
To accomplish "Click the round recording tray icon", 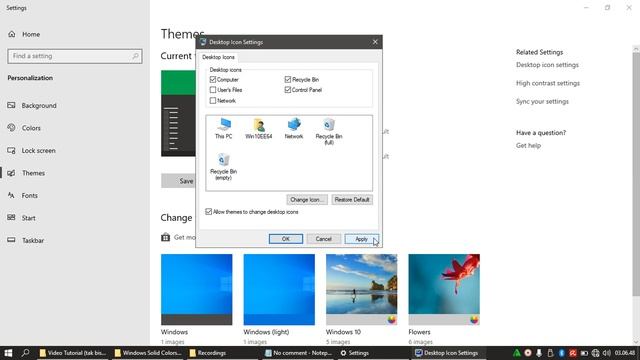I will click(x=528, y=353).
